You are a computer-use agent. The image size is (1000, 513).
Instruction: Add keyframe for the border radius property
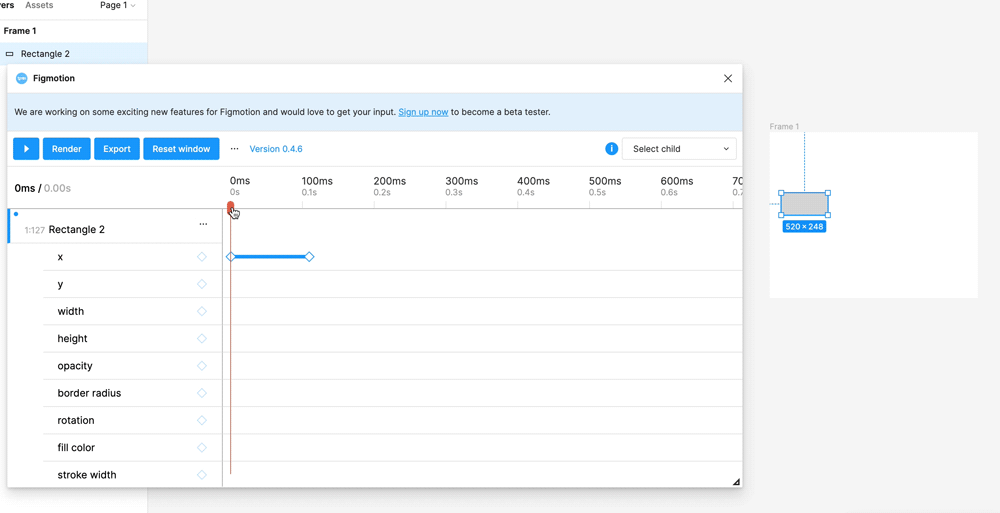(202, 393)
